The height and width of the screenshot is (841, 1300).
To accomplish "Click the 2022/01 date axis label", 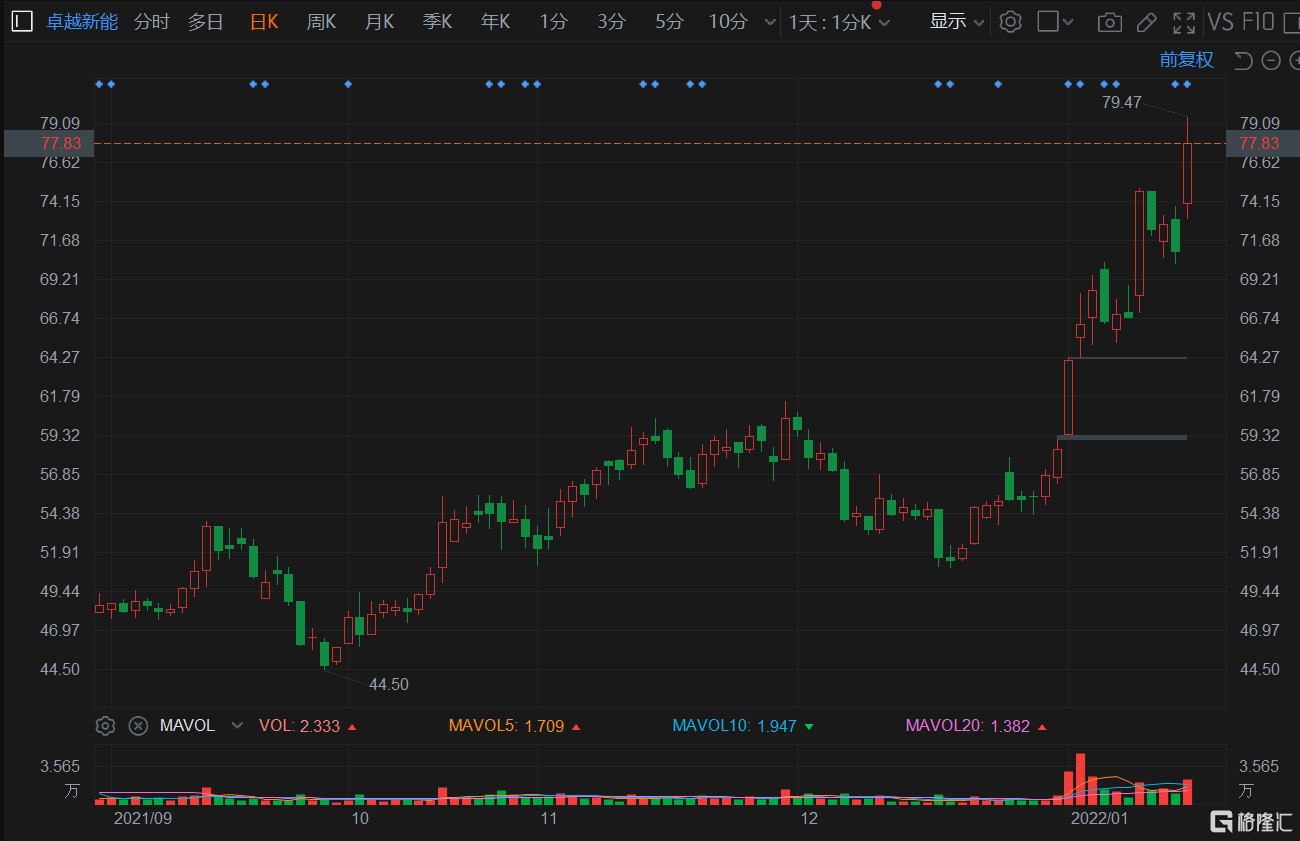I will click(1099, 818).
